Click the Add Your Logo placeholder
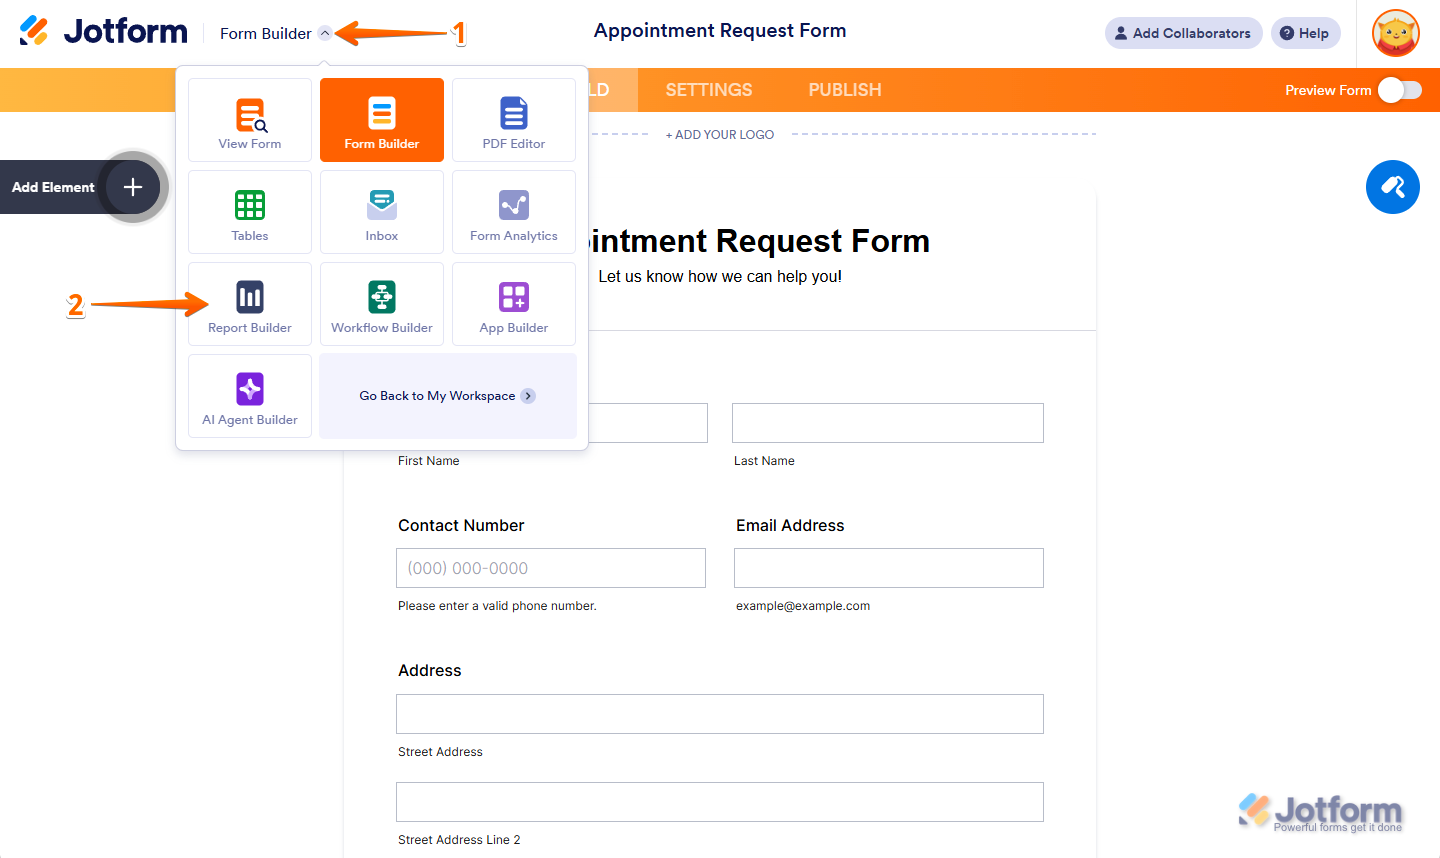1440x858 pixels. pyautogui.click(x=720, y=135)
